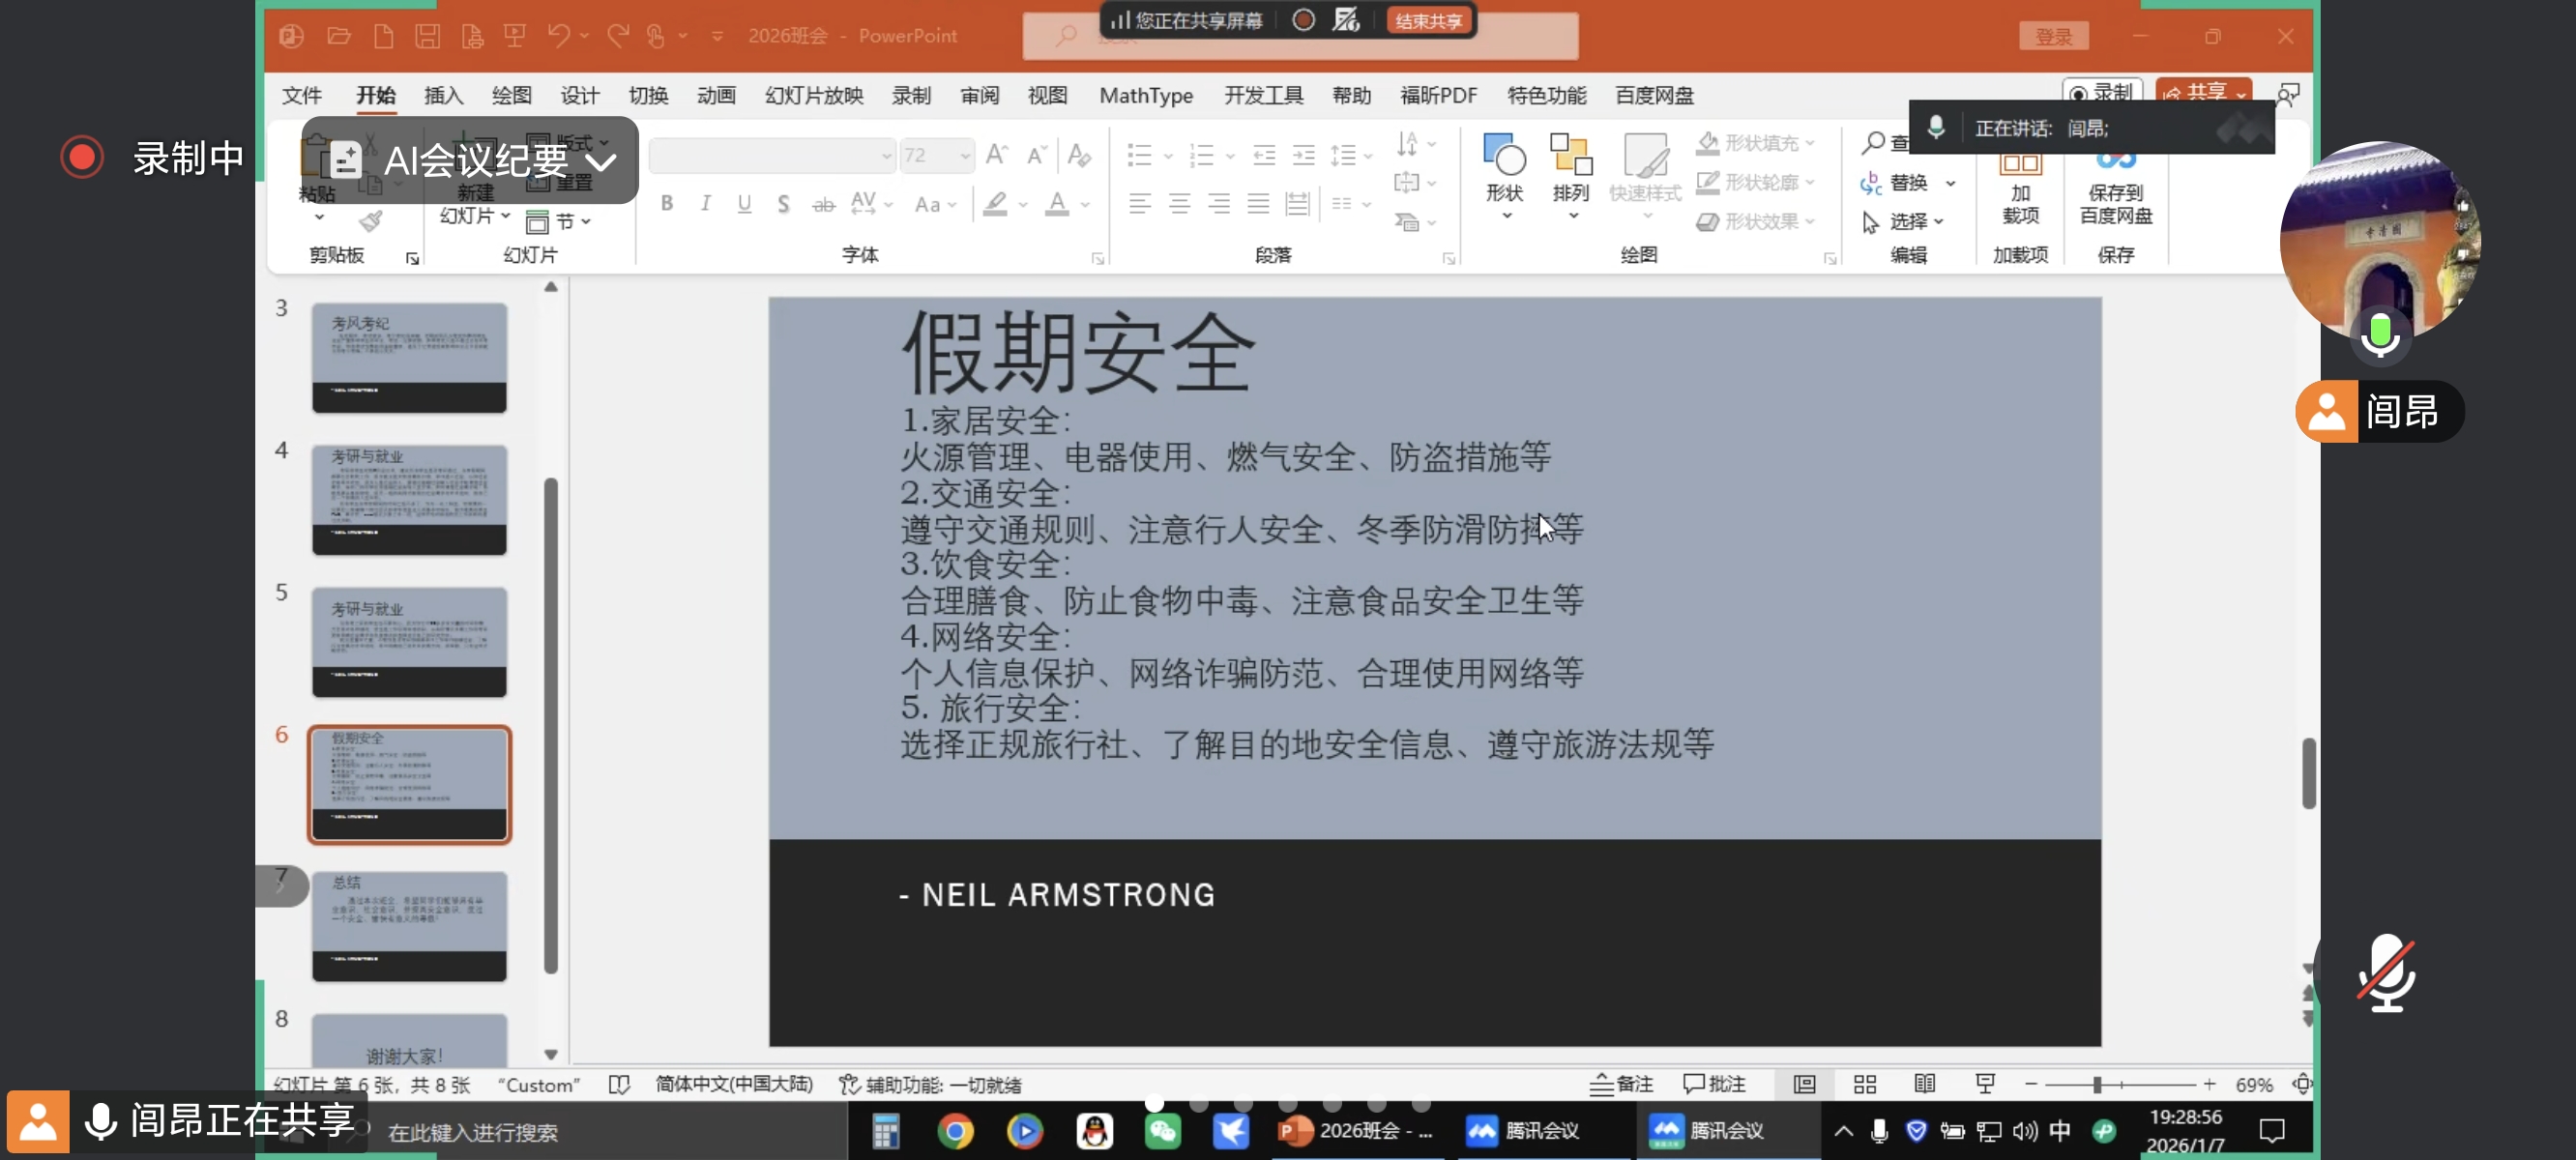Toggle Italic text formatting
Screen dimensions: 2576x1160
point(706,204)
